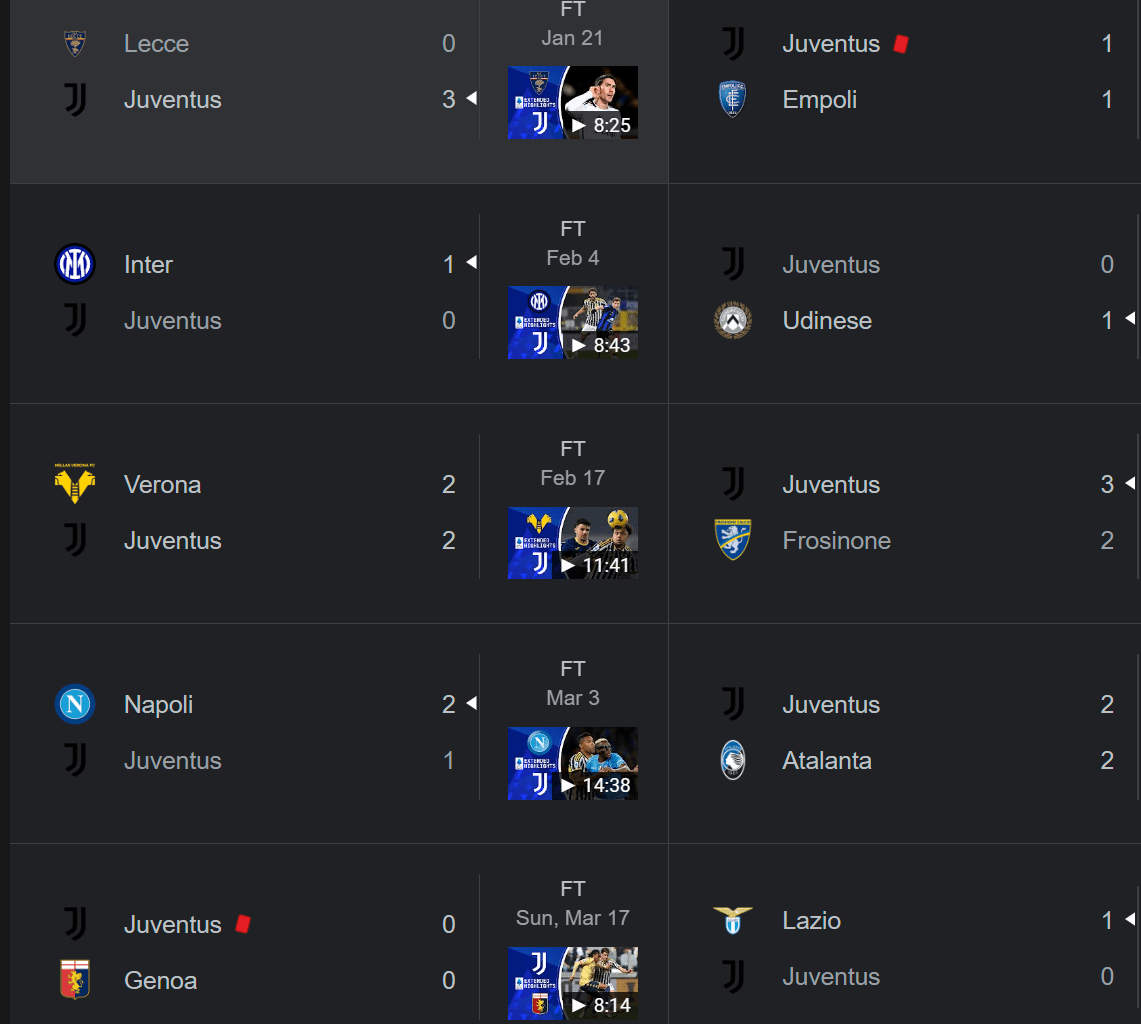The height and width of the screenshot is (1024, 1141).
Task: Open the Udinese team name link
Action: coord(827,320)
